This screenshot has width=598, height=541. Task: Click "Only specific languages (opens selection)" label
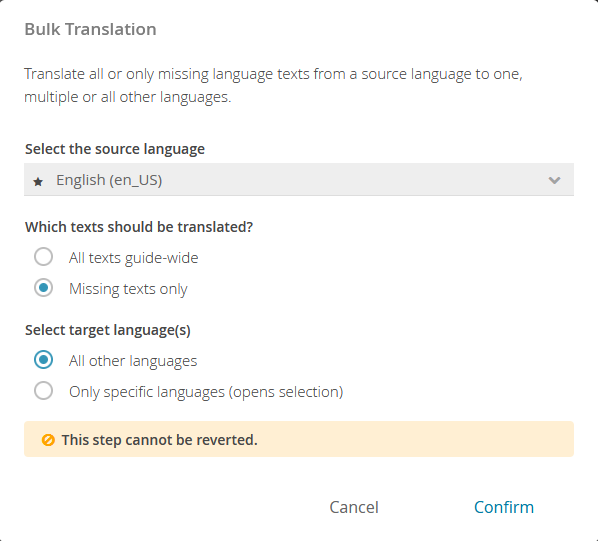tap(206, 392)
